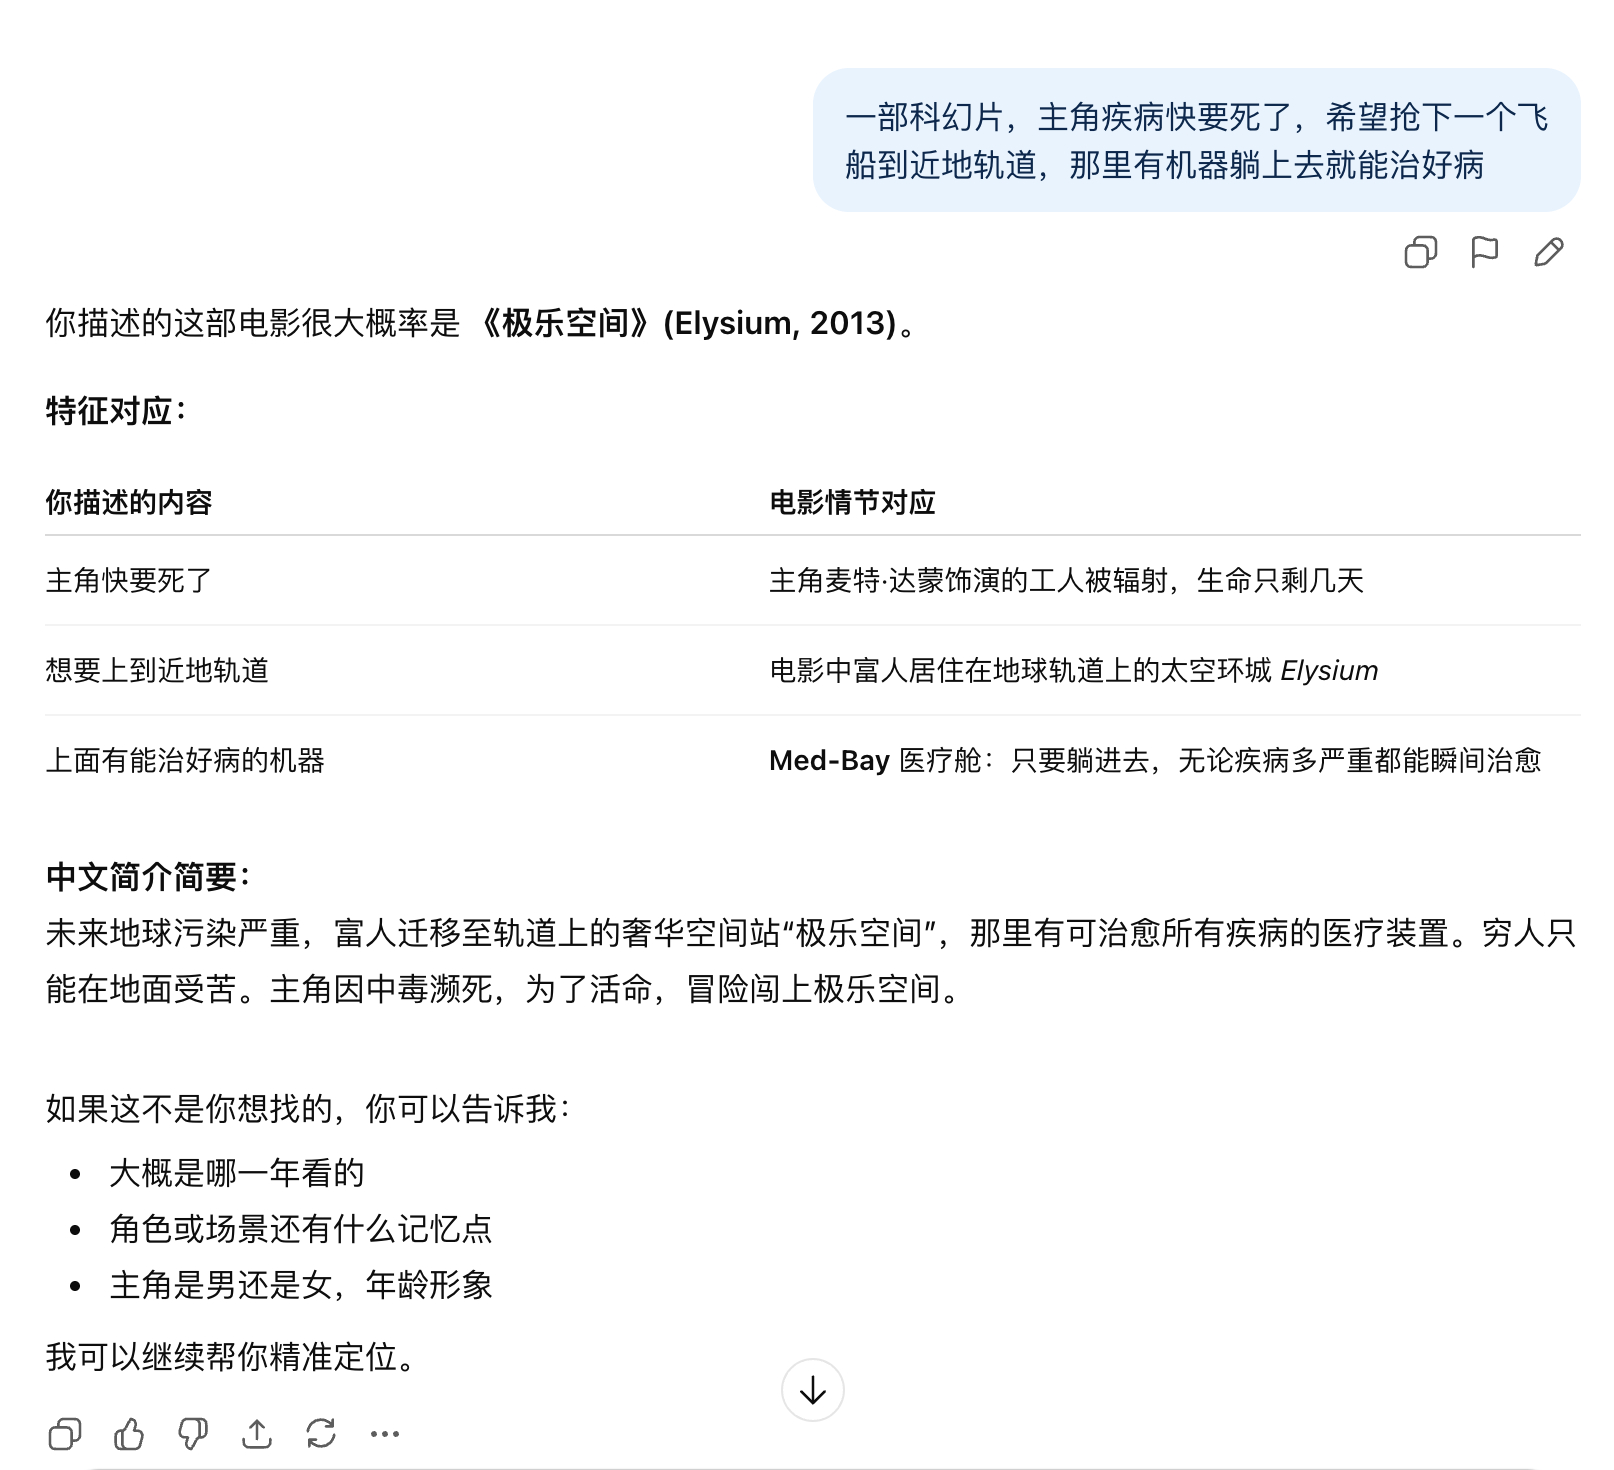Share the response with the upload icon
The height and width of the screenshot is (1470, 1614).
point(257,1434)
